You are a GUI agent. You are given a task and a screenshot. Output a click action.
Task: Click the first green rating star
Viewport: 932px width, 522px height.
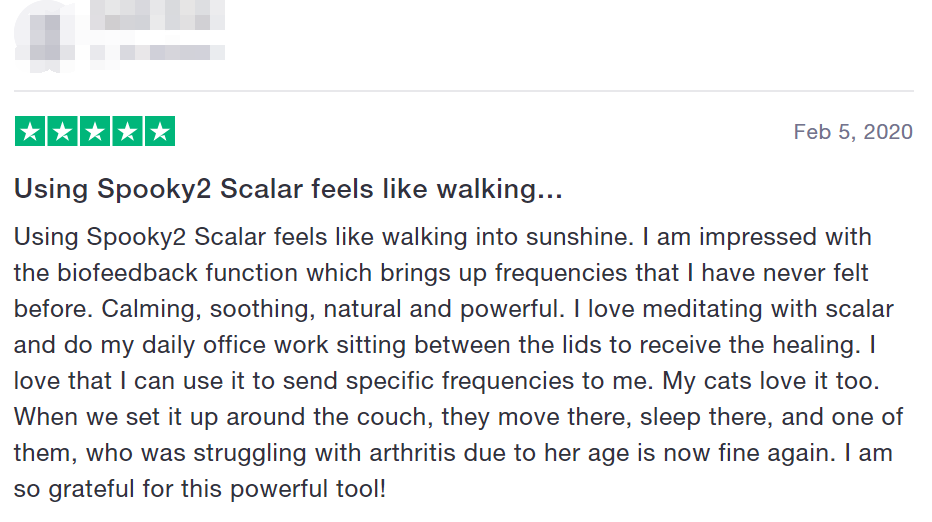point(31,132)
